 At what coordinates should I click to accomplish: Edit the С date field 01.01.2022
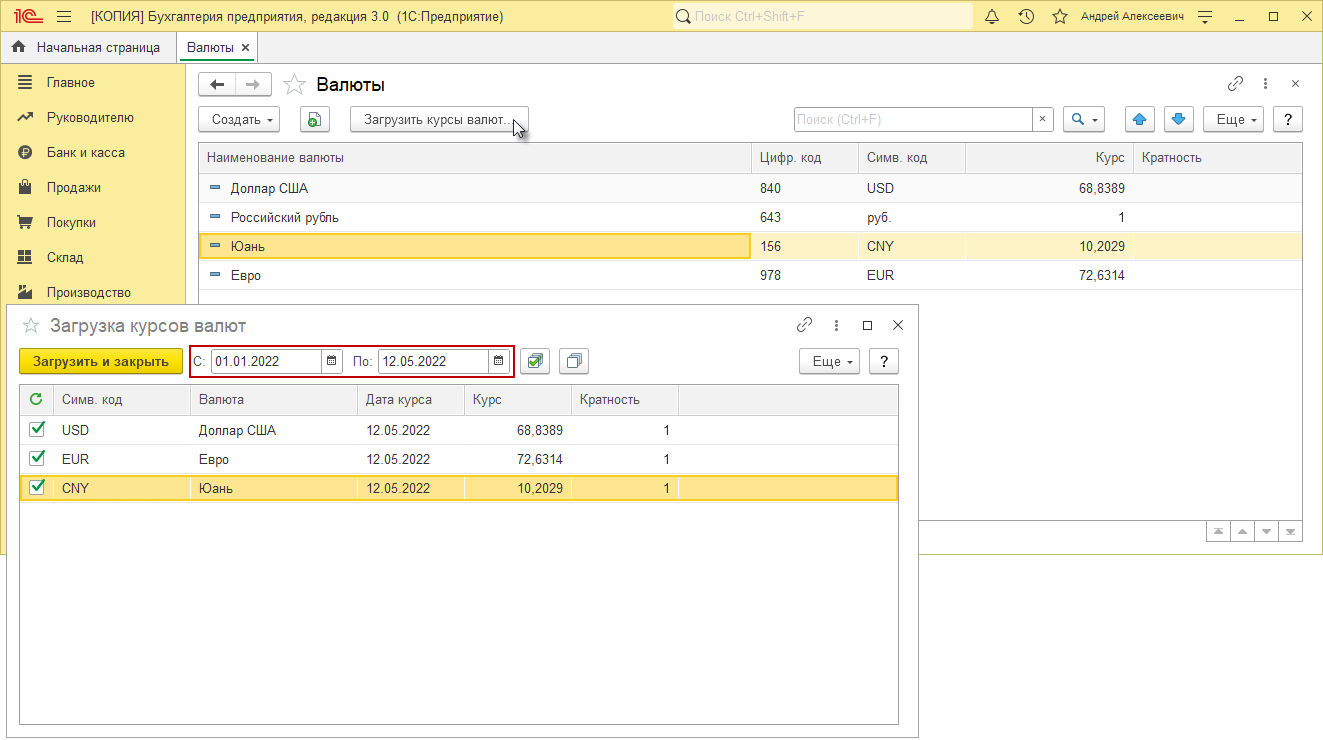point(267,361)
